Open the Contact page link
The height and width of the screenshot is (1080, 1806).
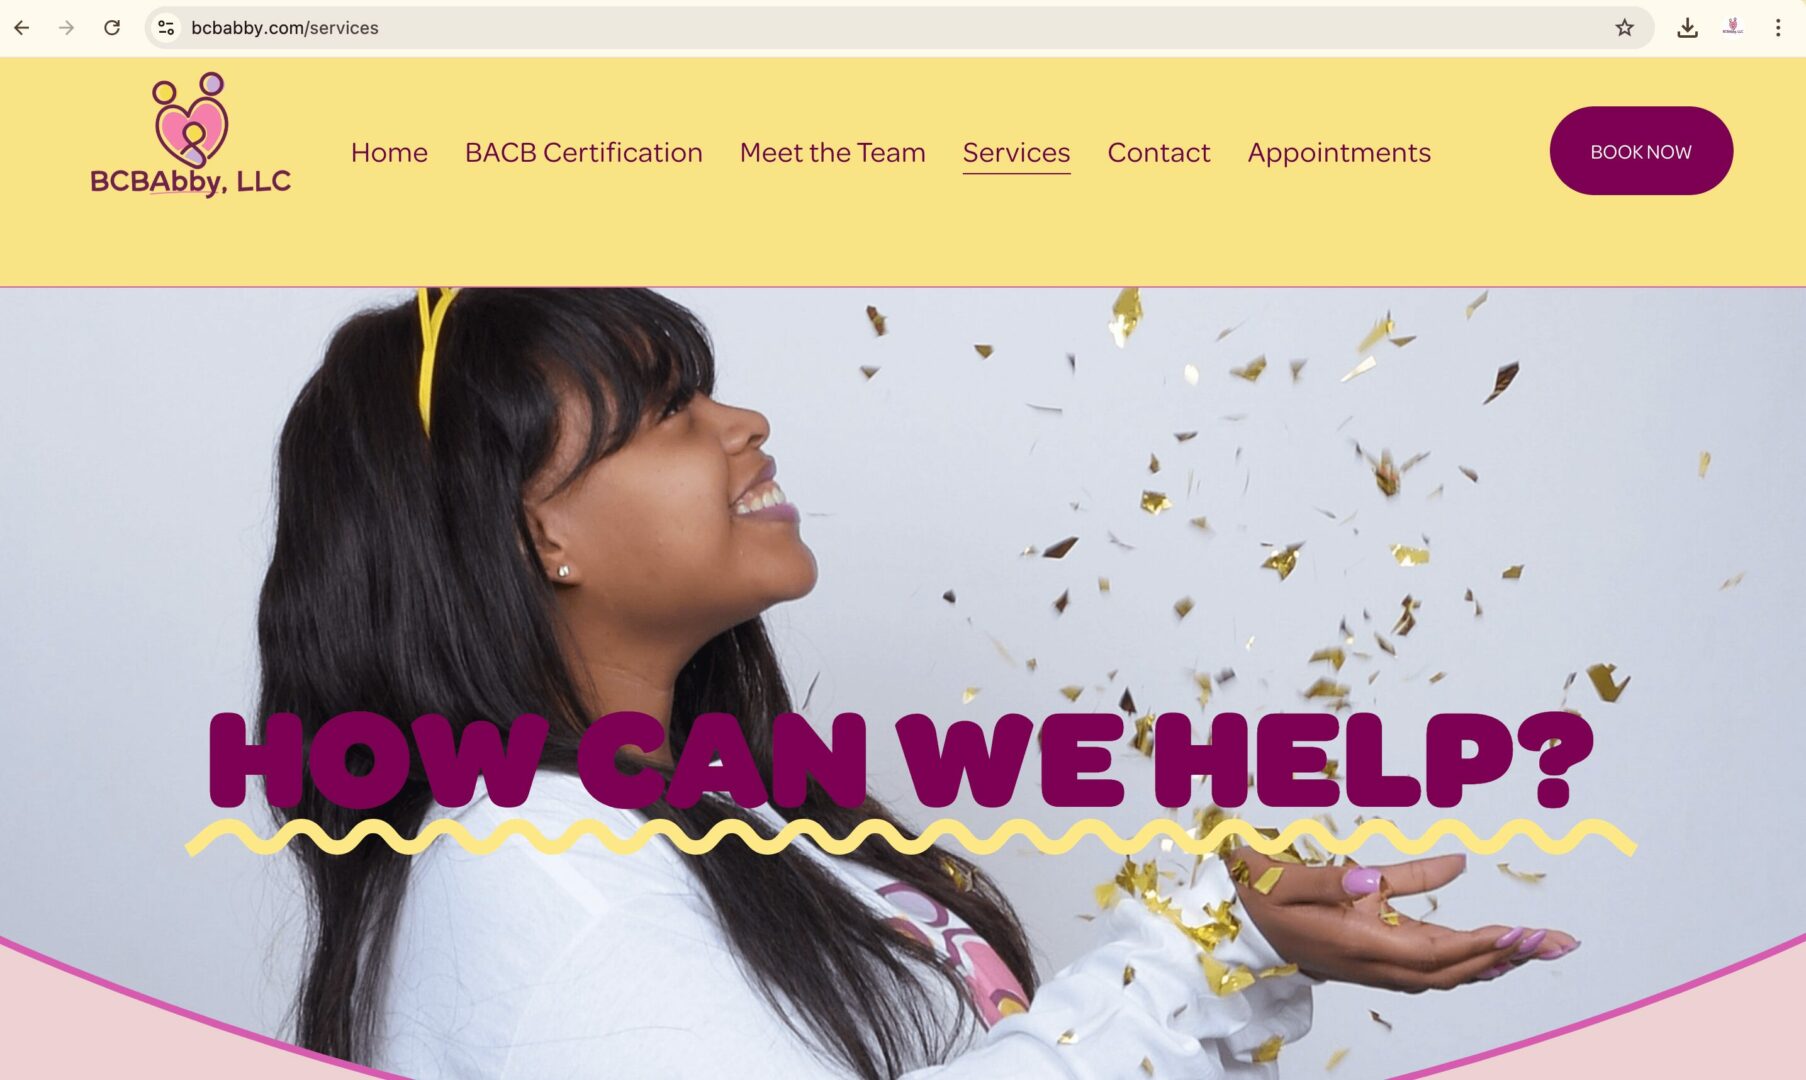pyautogui.click(x=1159, y=152)
